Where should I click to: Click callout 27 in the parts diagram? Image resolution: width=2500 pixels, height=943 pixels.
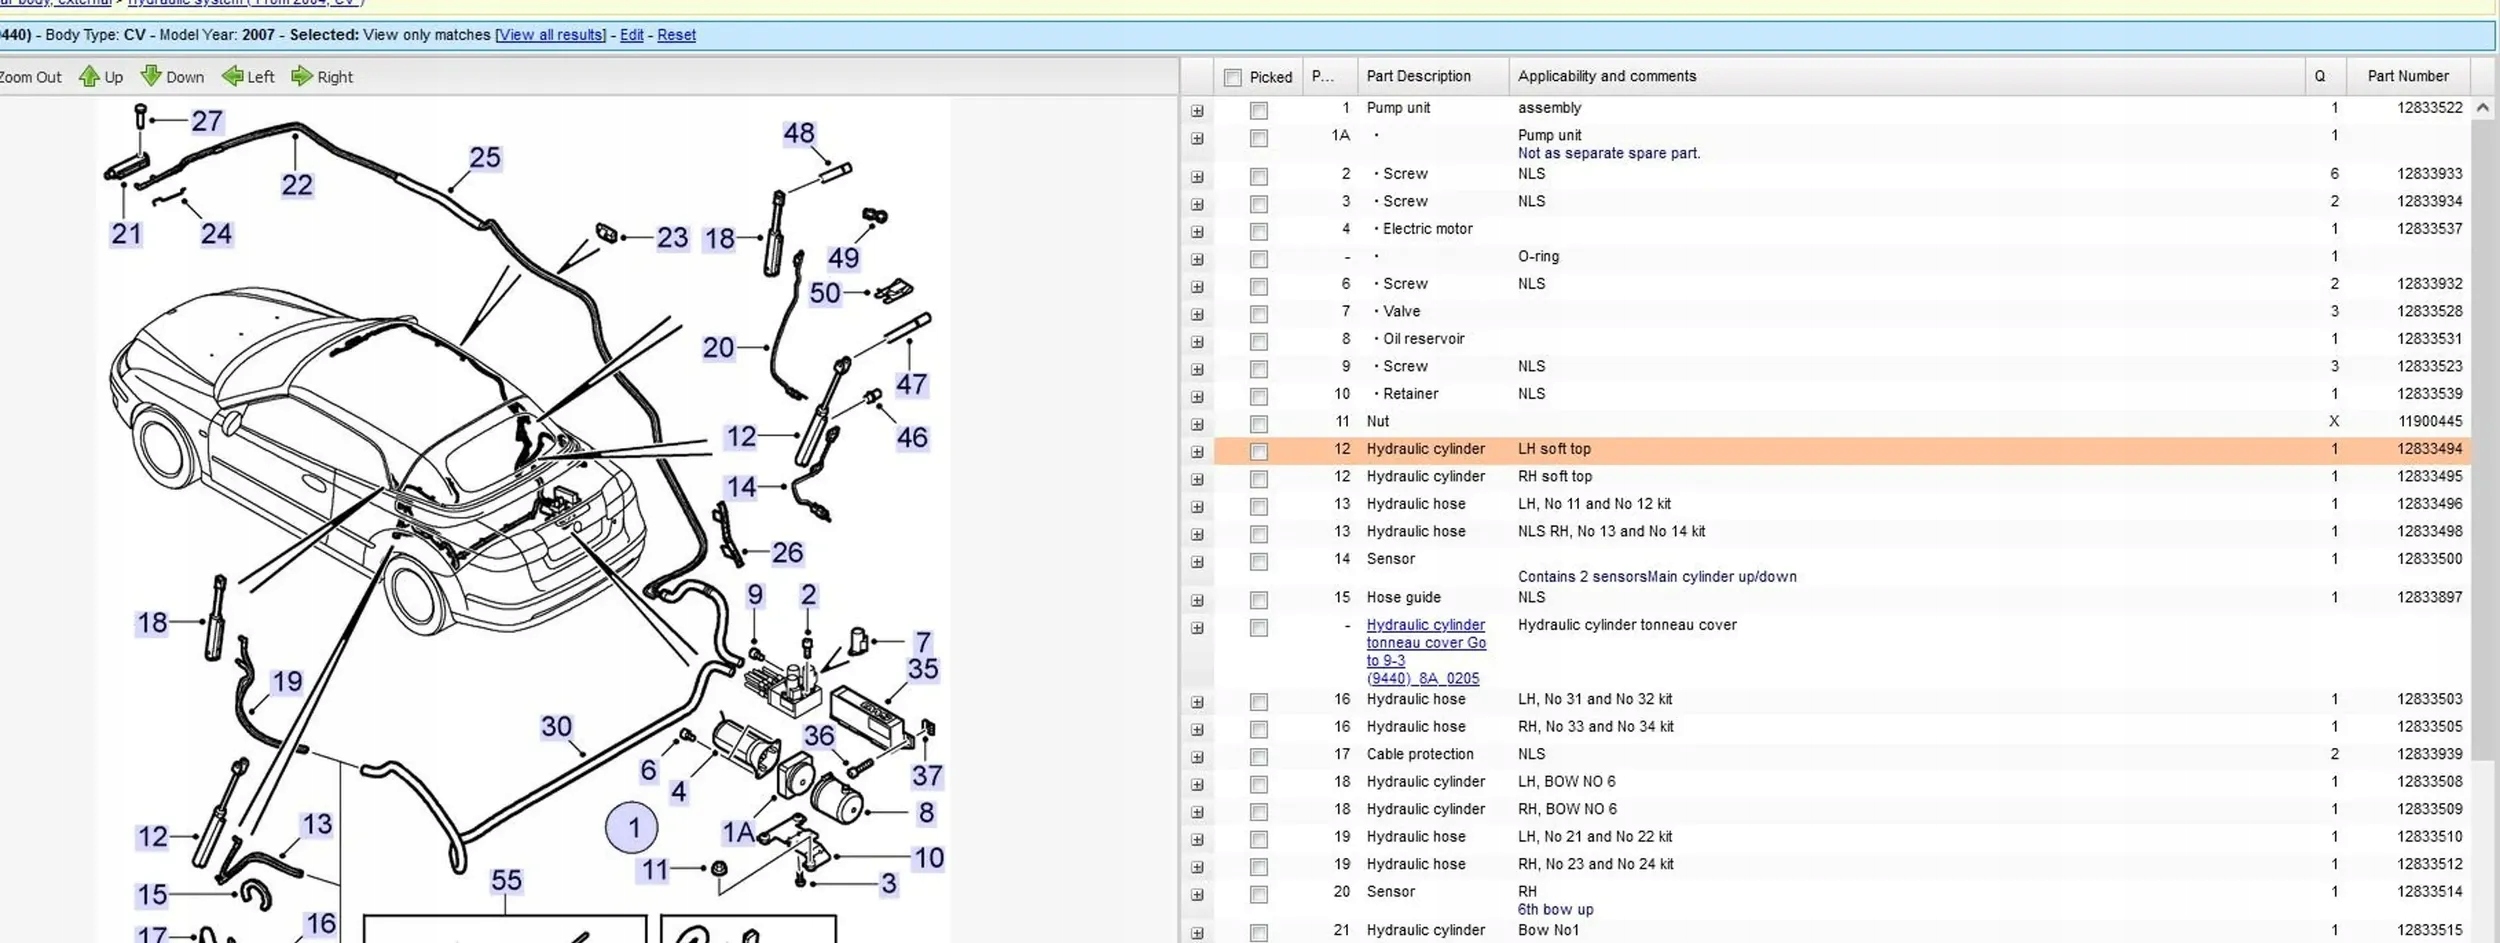click(207, 121)
